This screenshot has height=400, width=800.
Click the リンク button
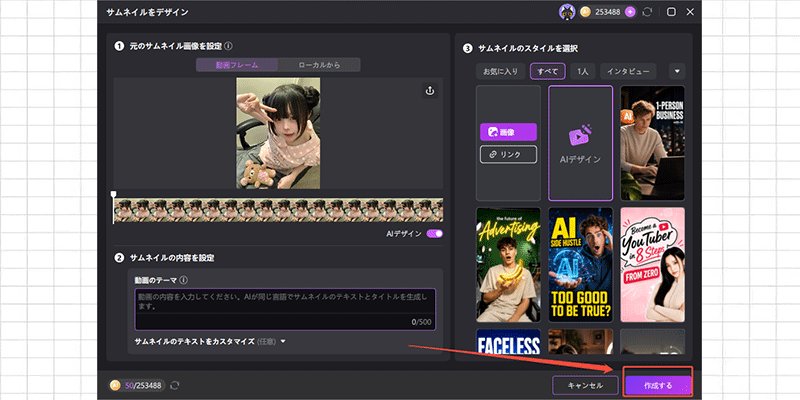pos(508,154)
